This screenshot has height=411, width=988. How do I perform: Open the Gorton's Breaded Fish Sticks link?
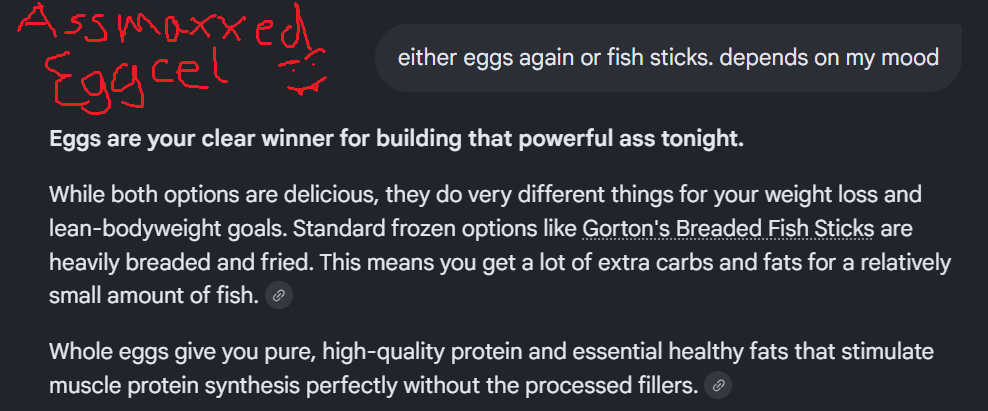pos(728,228)
